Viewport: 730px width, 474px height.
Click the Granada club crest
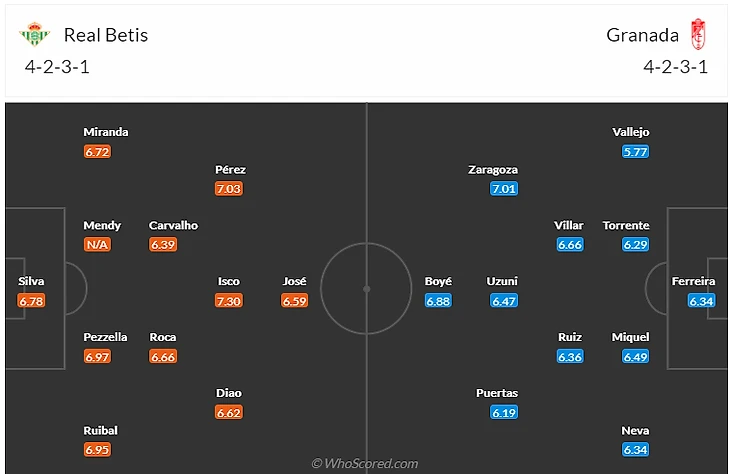(x=698, y=35)
